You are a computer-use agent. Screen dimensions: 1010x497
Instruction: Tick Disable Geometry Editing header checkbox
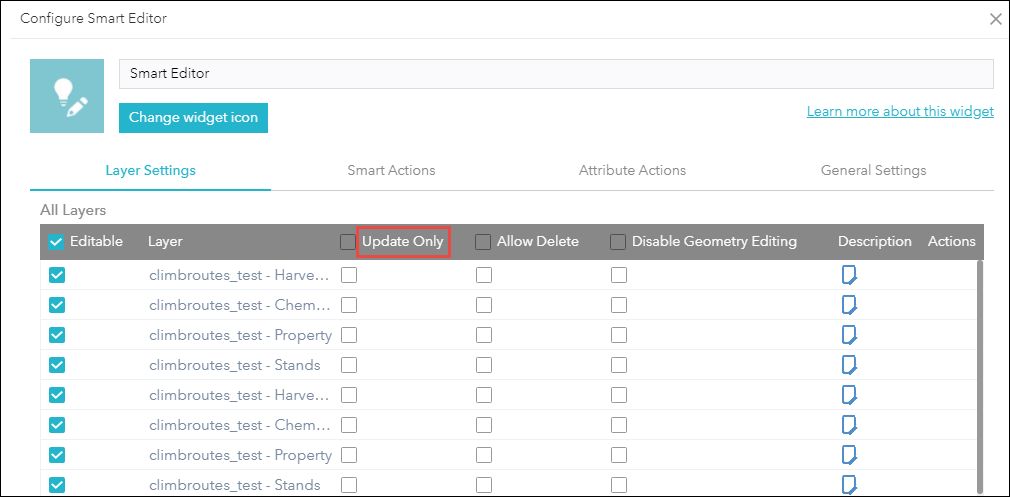618,242
